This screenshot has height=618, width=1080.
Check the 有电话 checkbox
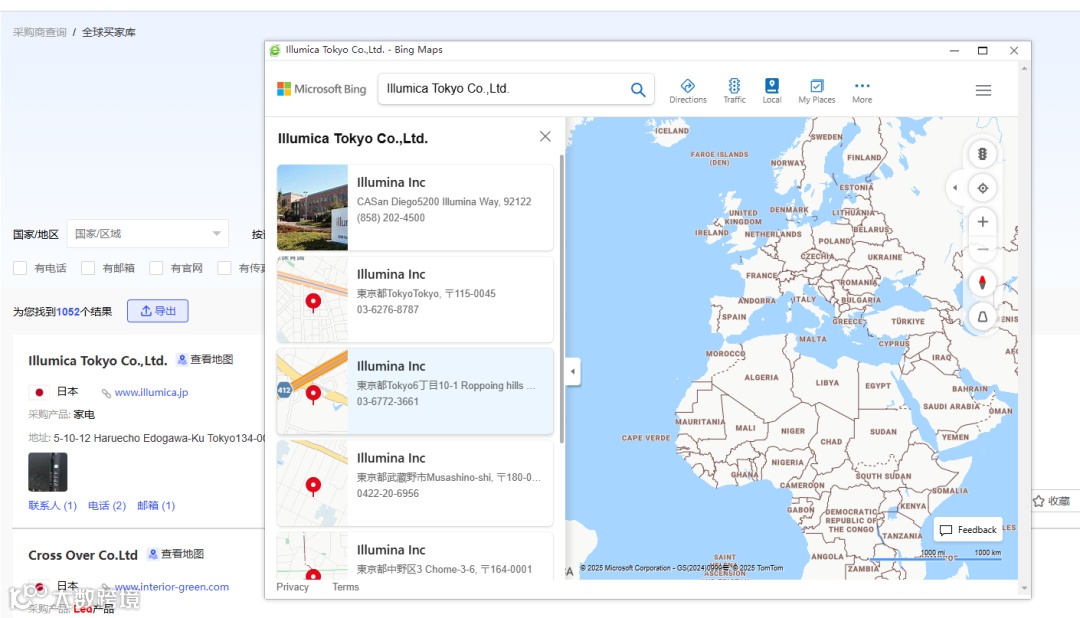(x=20, y=268)
